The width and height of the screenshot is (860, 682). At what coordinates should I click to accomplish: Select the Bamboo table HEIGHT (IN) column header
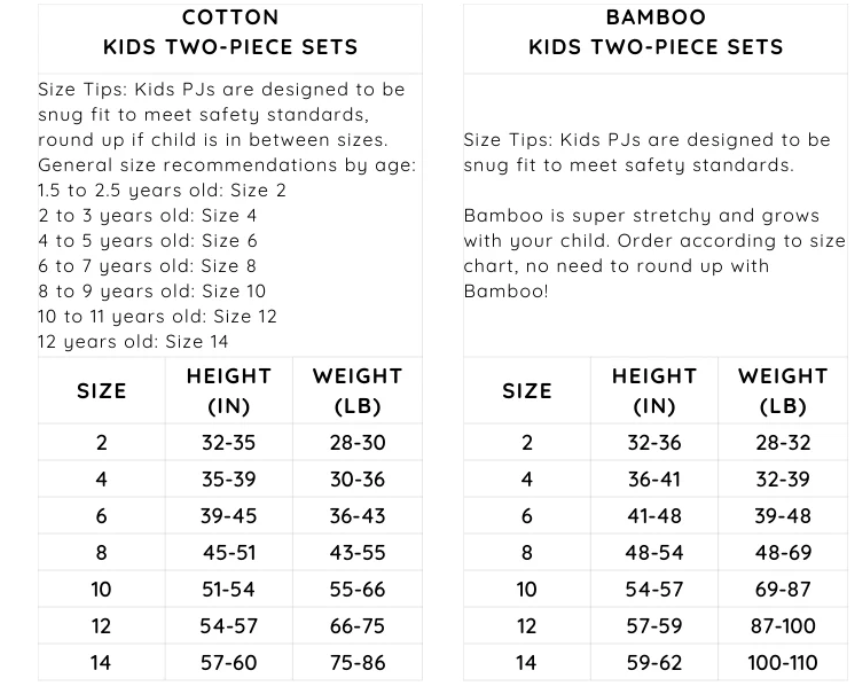click(x=654, y=391)
